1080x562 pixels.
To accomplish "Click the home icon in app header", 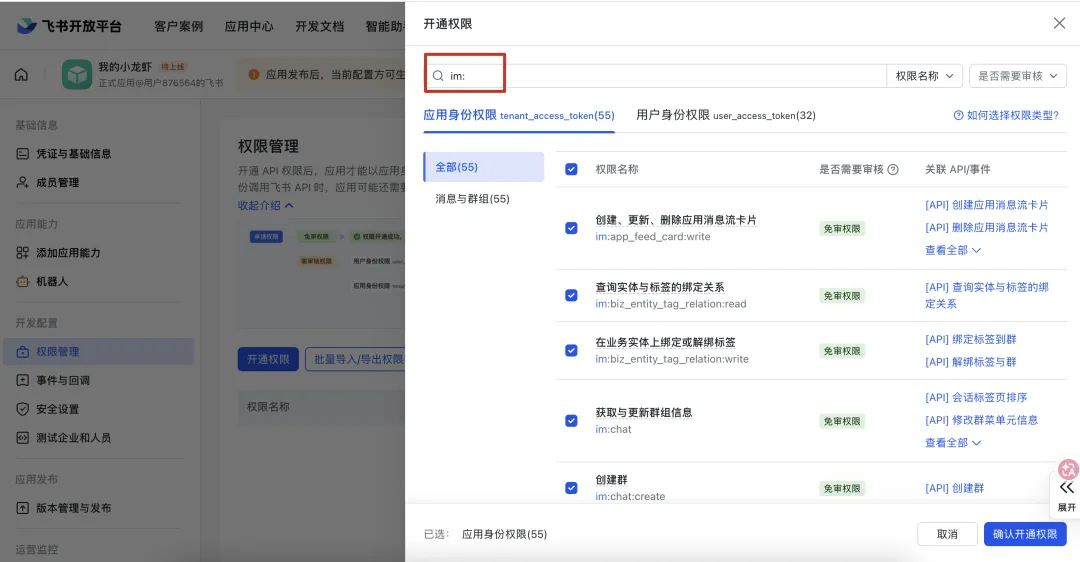I will click(21, 74).
